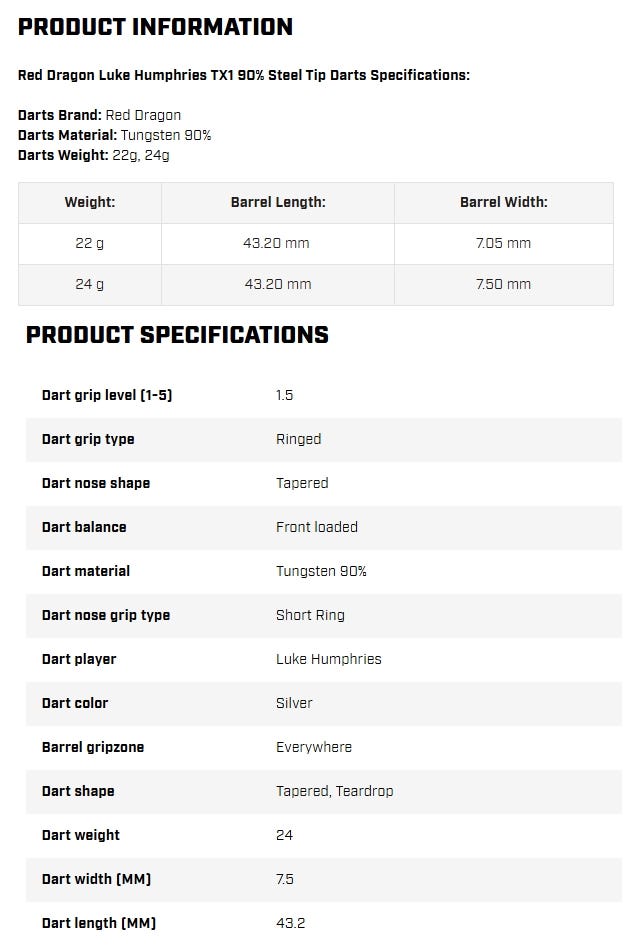Click the Ringed grip type value
Screen dimensions: 630x946
[x=298, y=439]
